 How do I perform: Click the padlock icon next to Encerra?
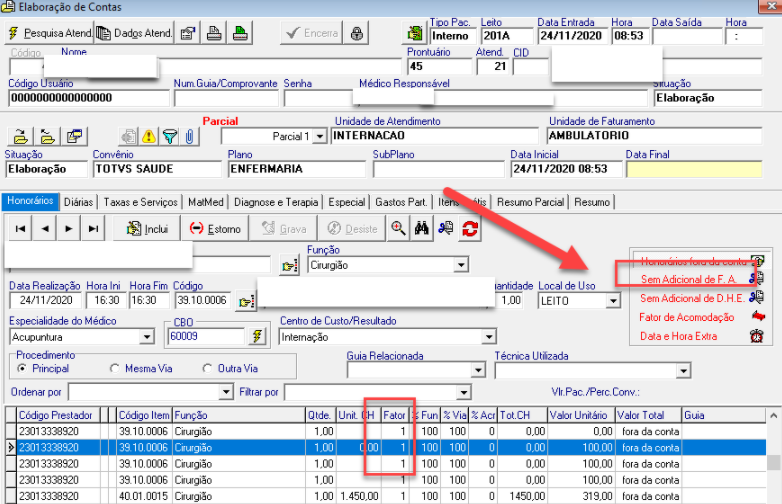[356, 33]
